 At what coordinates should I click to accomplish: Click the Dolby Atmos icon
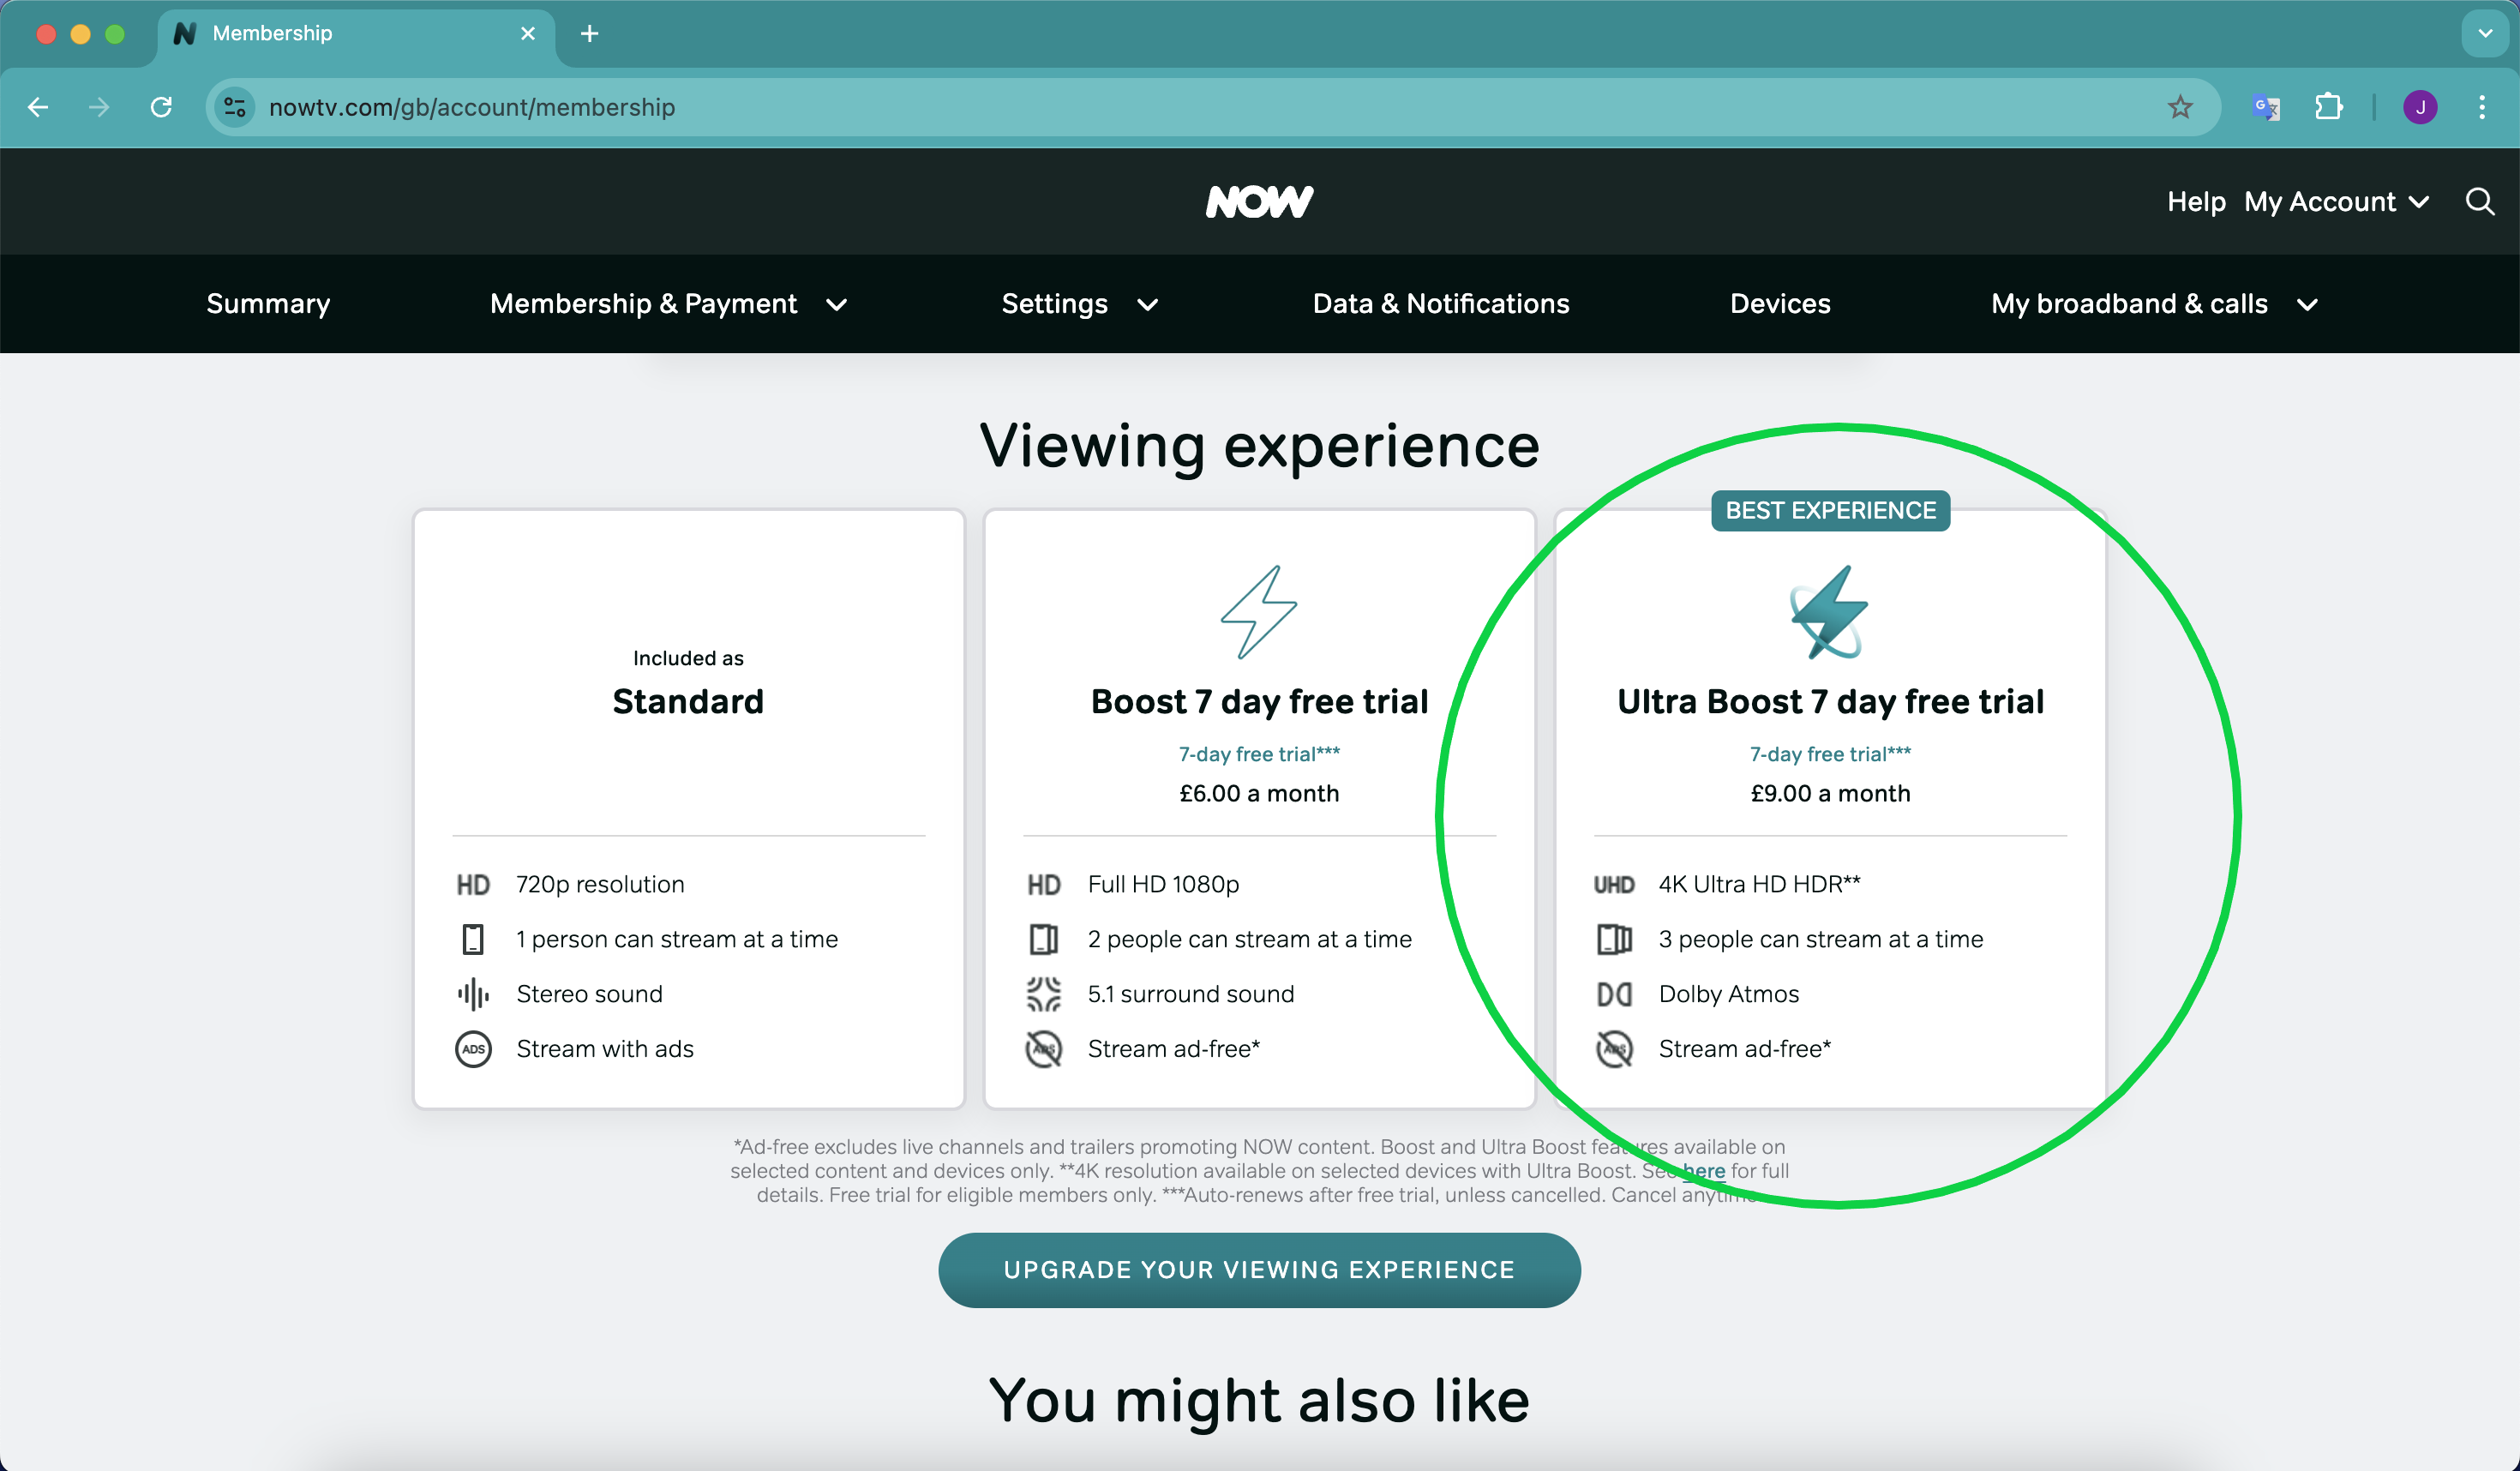point(1614,994)
